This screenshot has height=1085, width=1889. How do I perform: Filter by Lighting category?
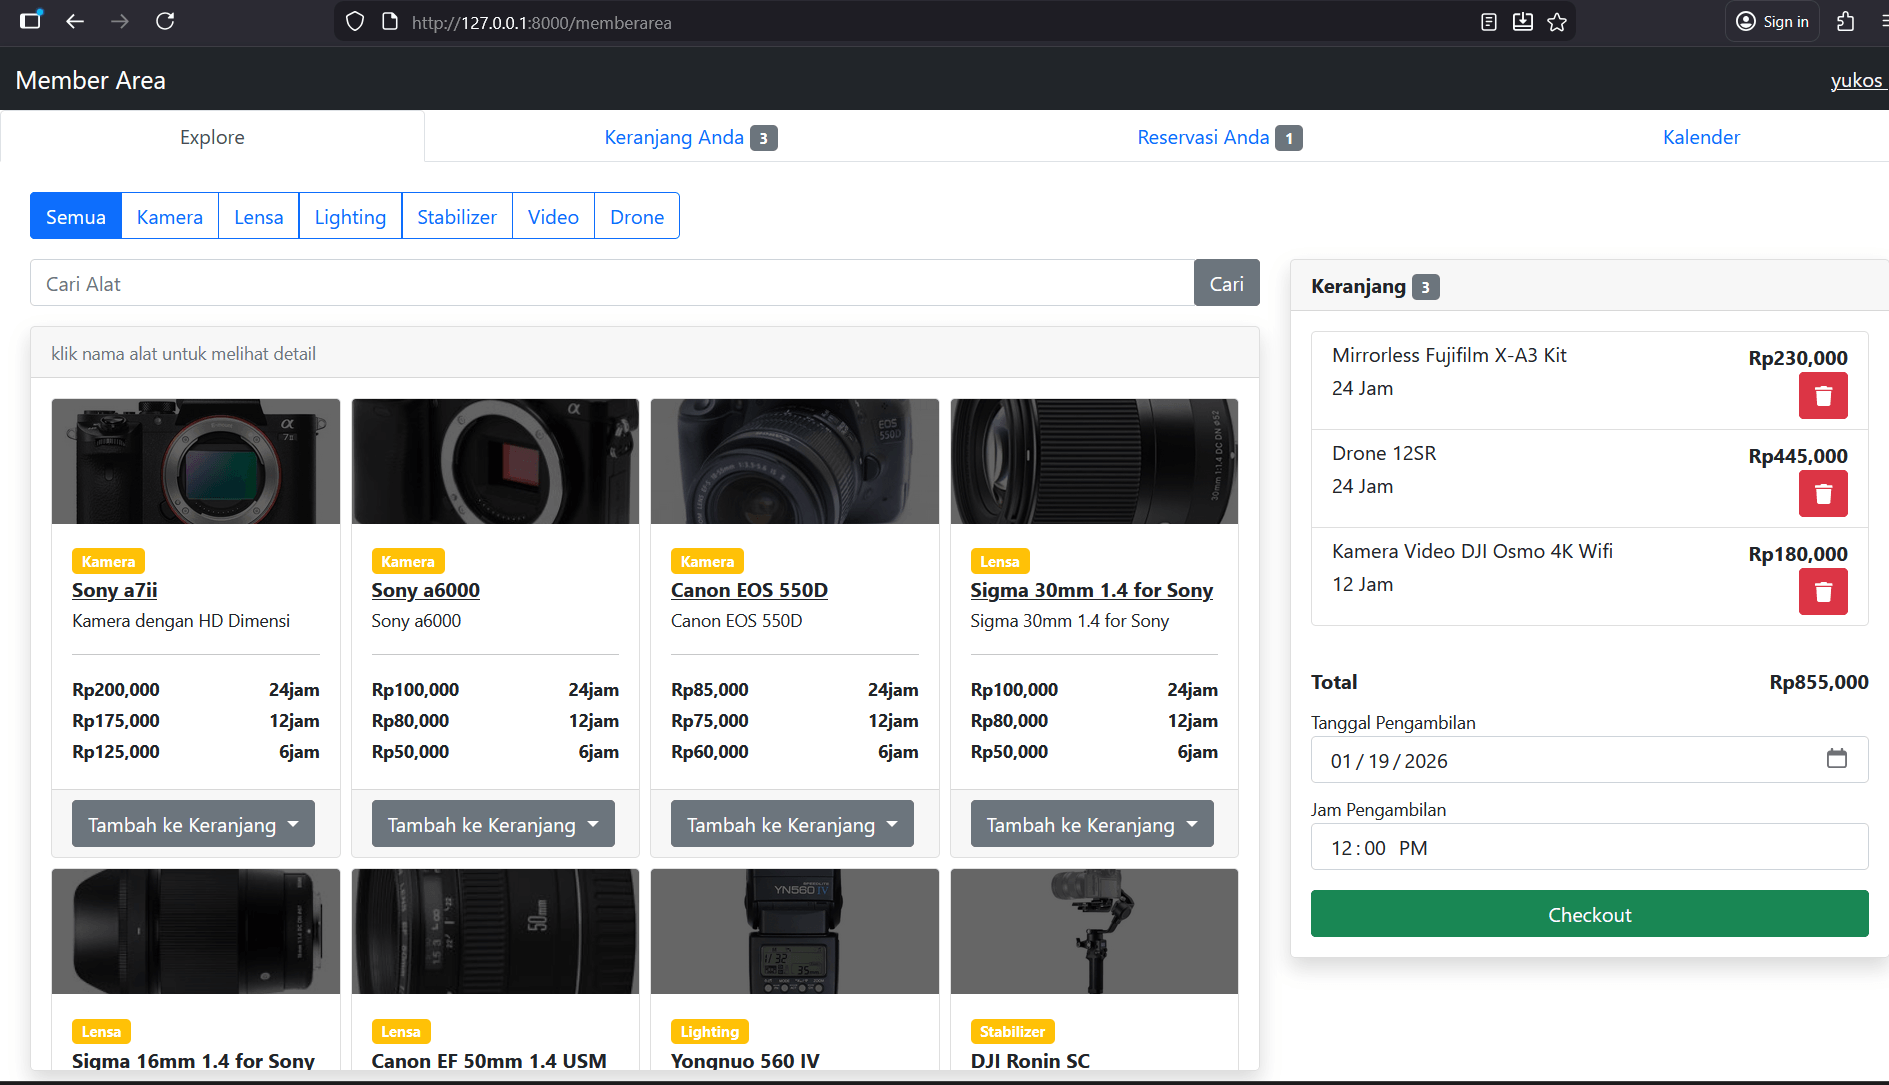pyautogui.click(x=350, y=216)
